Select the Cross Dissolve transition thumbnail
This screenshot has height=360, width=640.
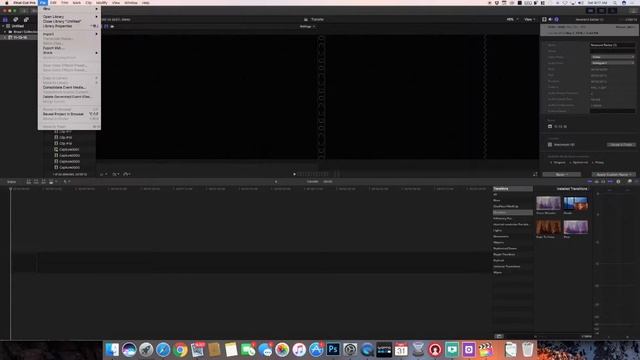coord(548,203)
